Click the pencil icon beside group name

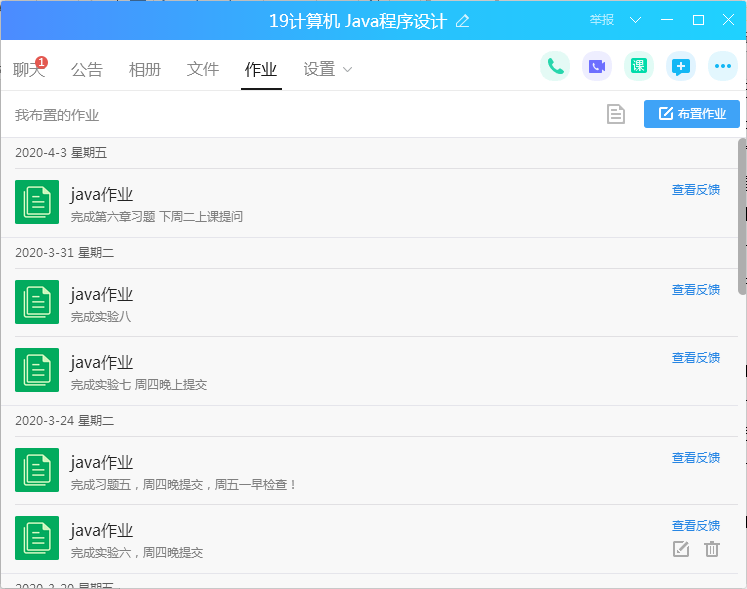pos(462,21)
